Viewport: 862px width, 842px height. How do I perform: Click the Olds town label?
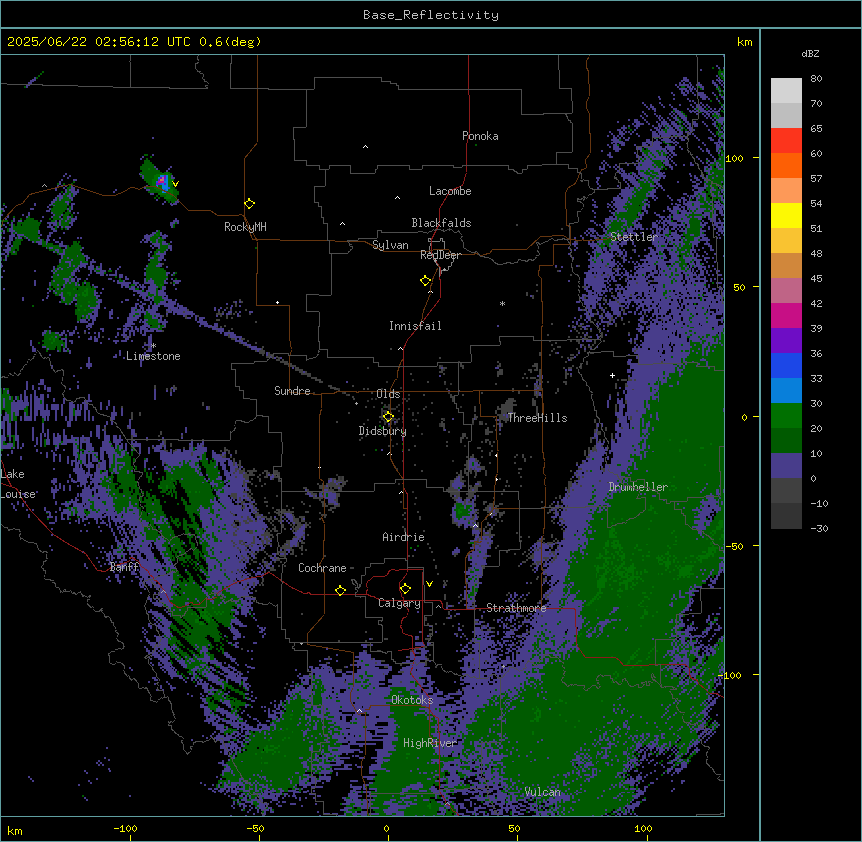coord(388,394)
